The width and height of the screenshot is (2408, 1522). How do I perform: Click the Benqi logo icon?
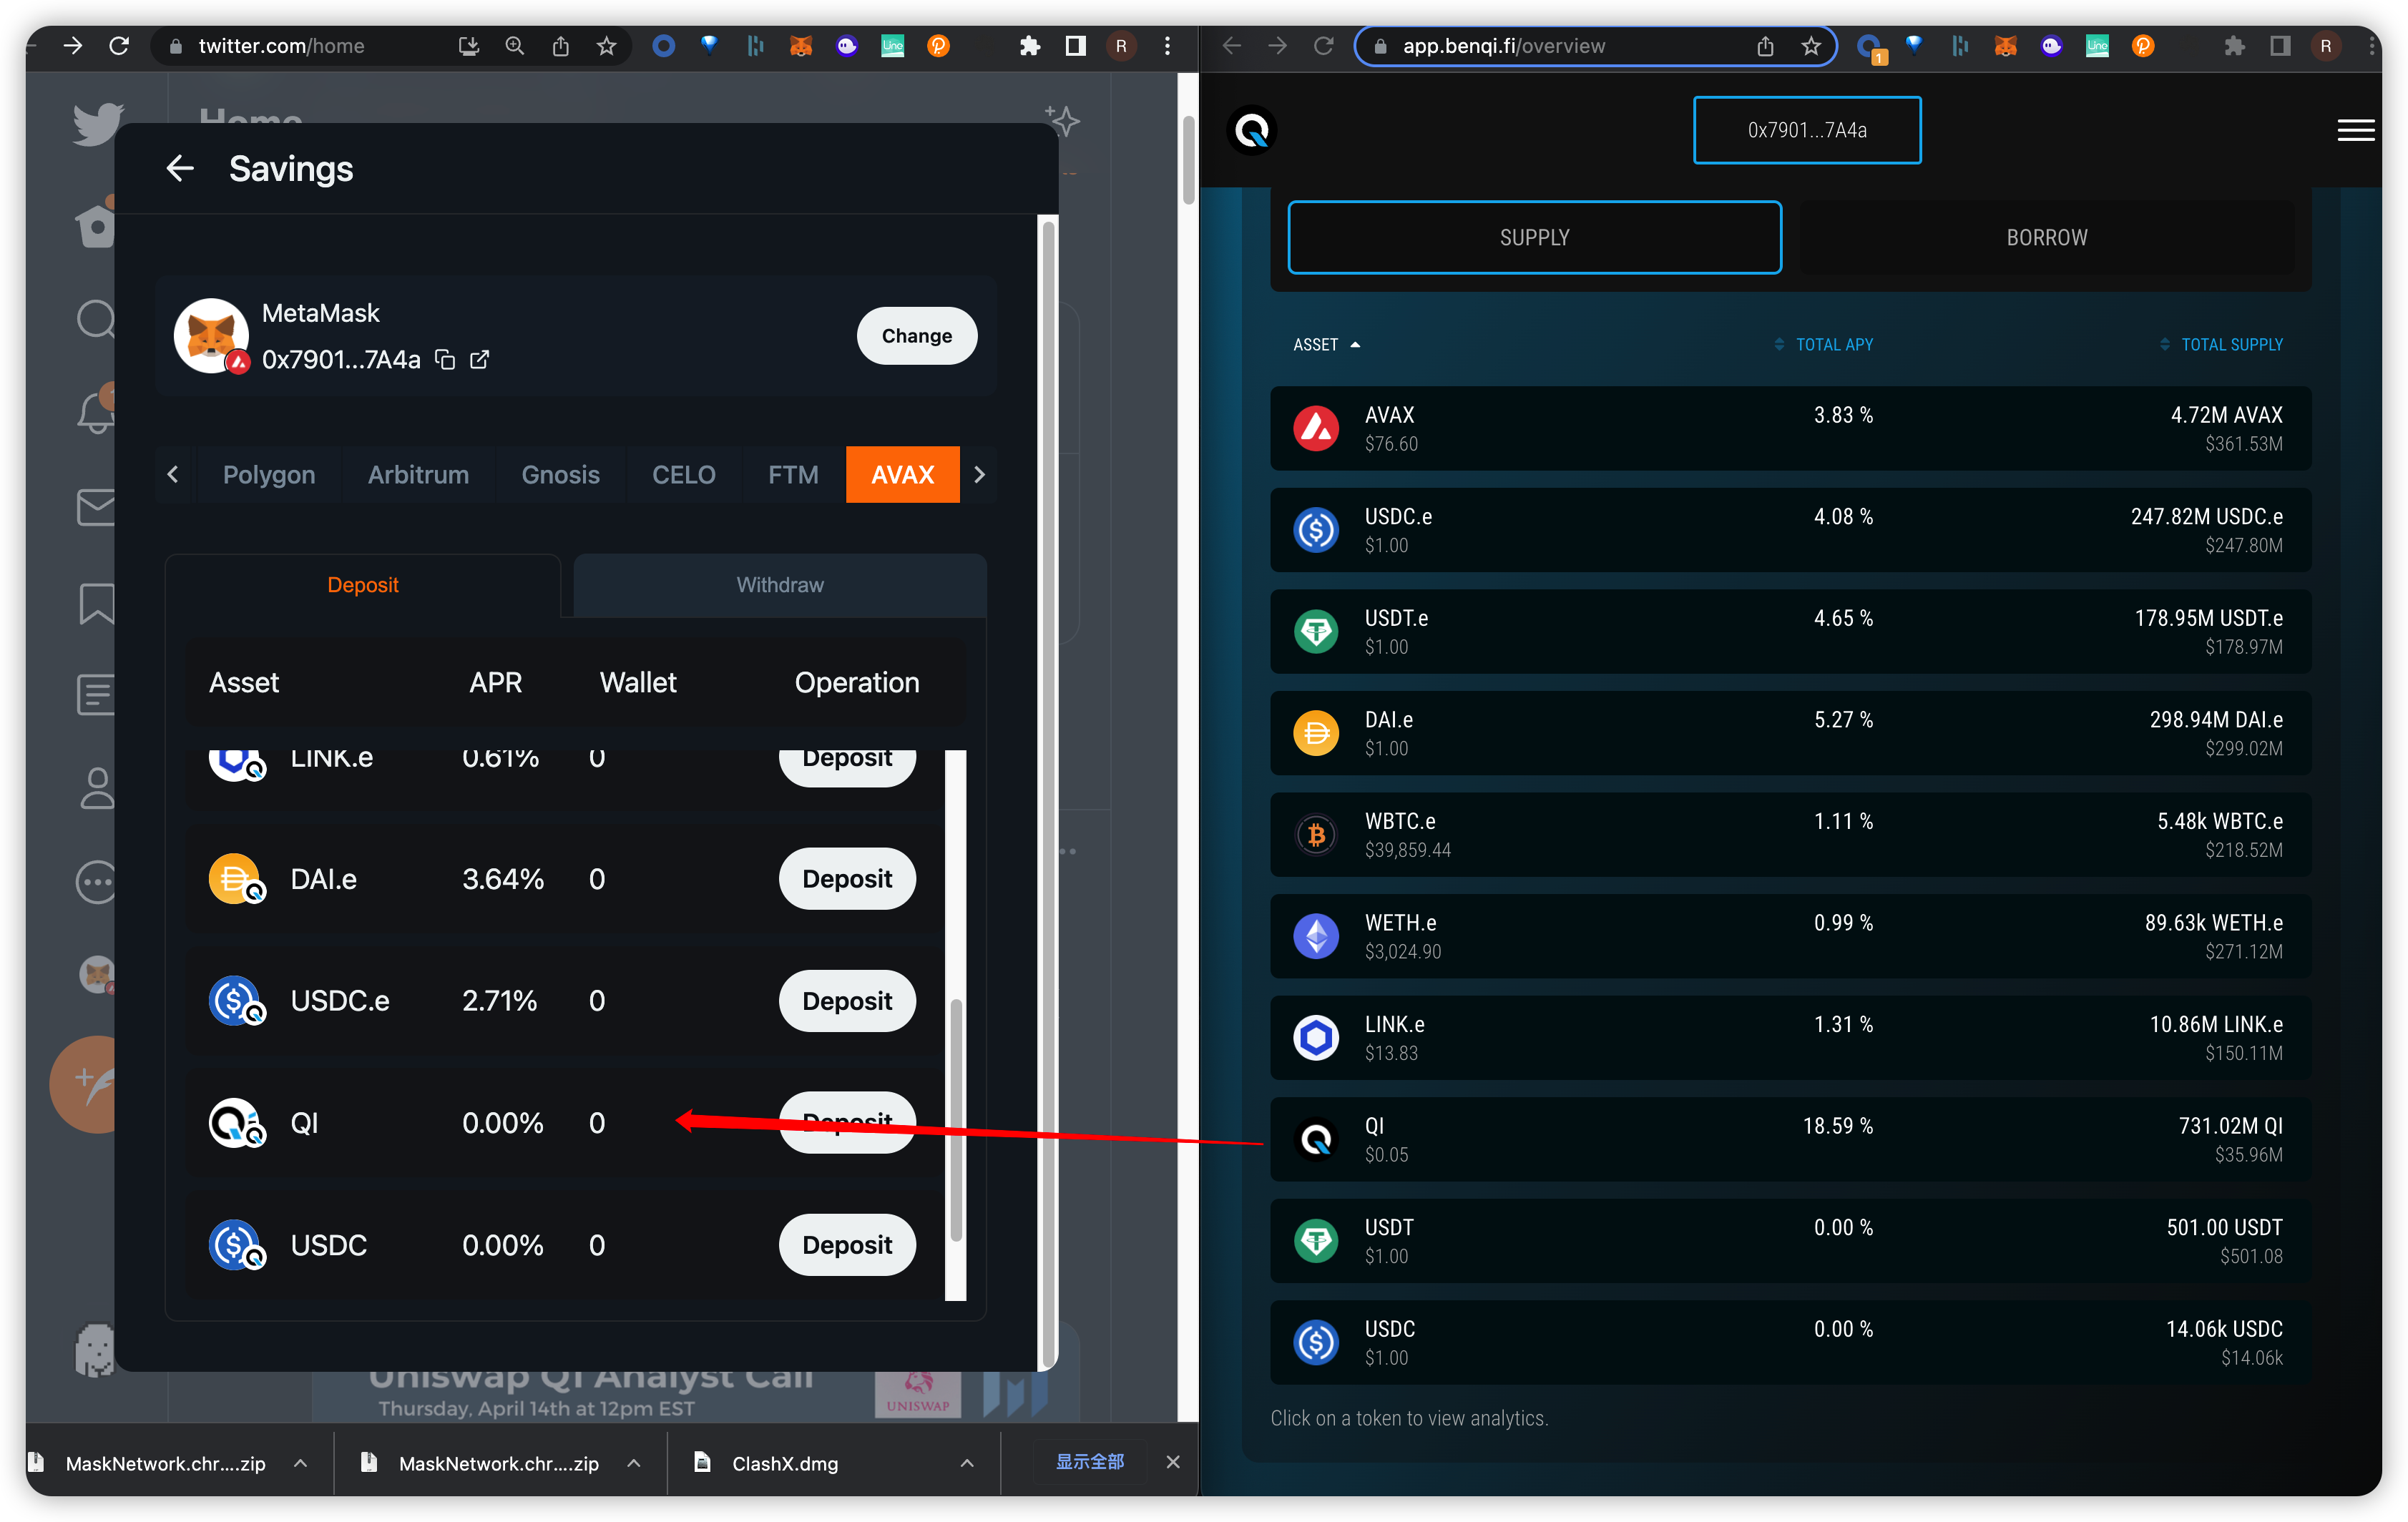pyautogui.click(x=1252, y=130)
